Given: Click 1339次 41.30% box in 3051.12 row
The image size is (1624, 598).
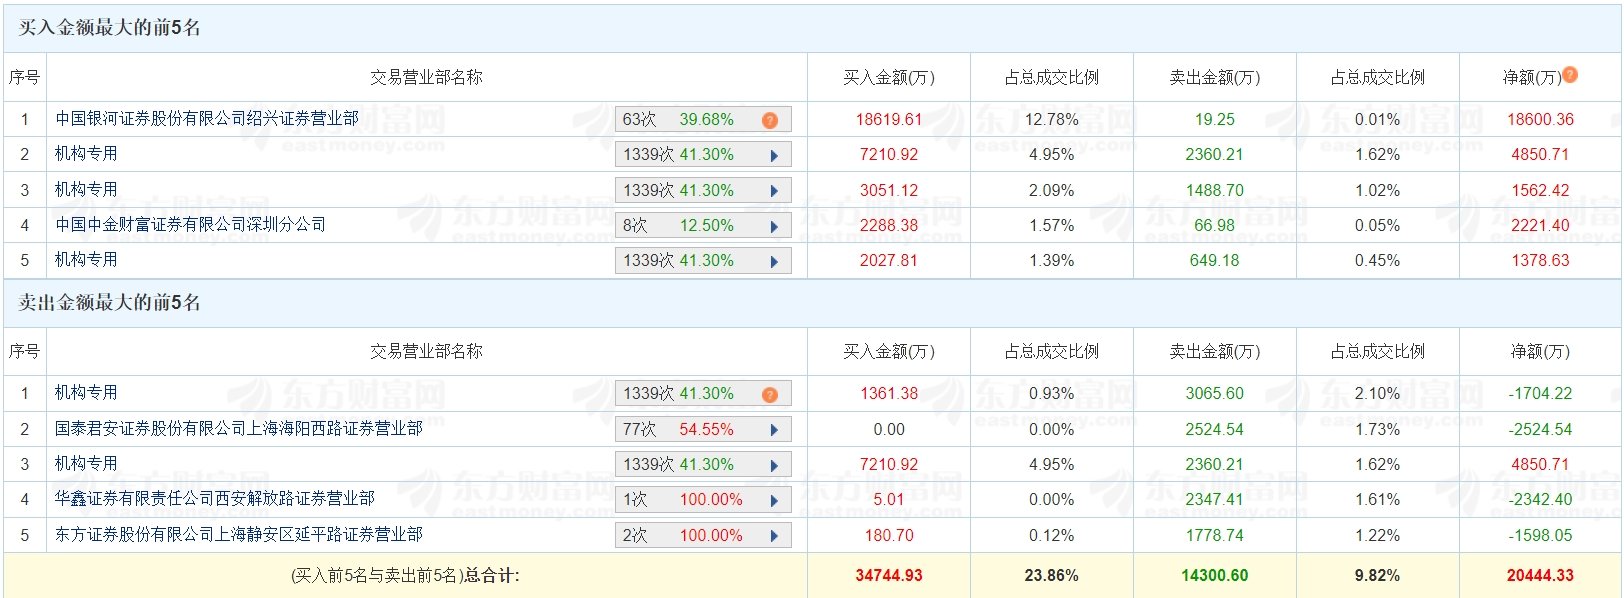Looking at the screenshot, I should click(703, 190).
